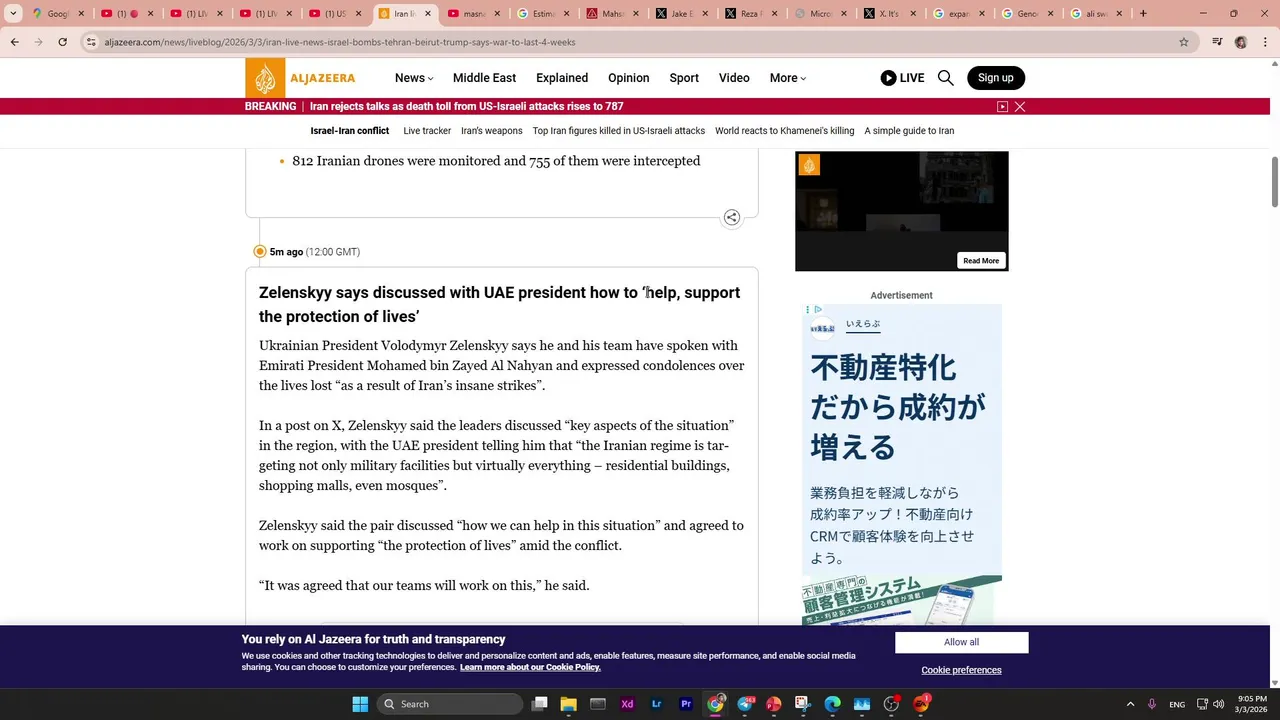Bookmark this page with the star
Image resolution: width=1280 pixels, height=720 pixels.
(1184, 42)
